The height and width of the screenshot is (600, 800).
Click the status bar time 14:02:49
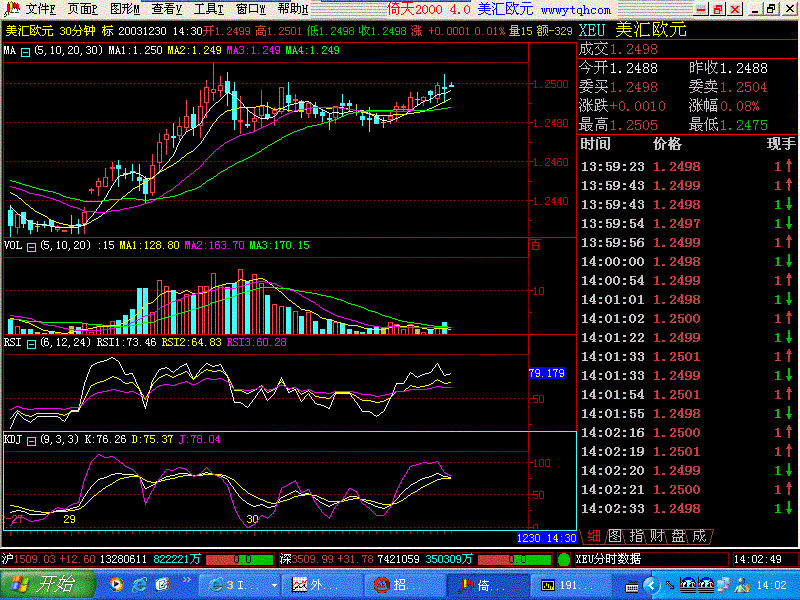click(757, 559)
